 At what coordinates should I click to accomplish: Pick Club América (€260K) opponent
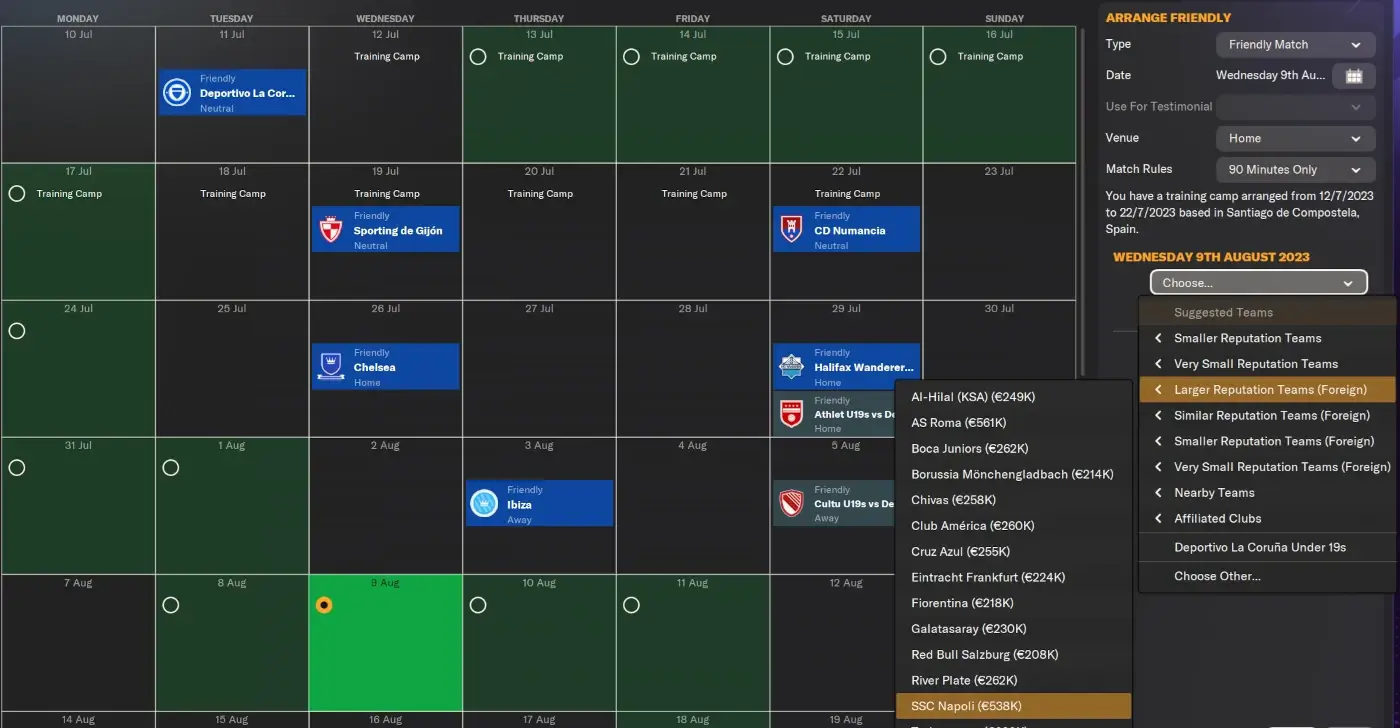(x=1014, y=526)
